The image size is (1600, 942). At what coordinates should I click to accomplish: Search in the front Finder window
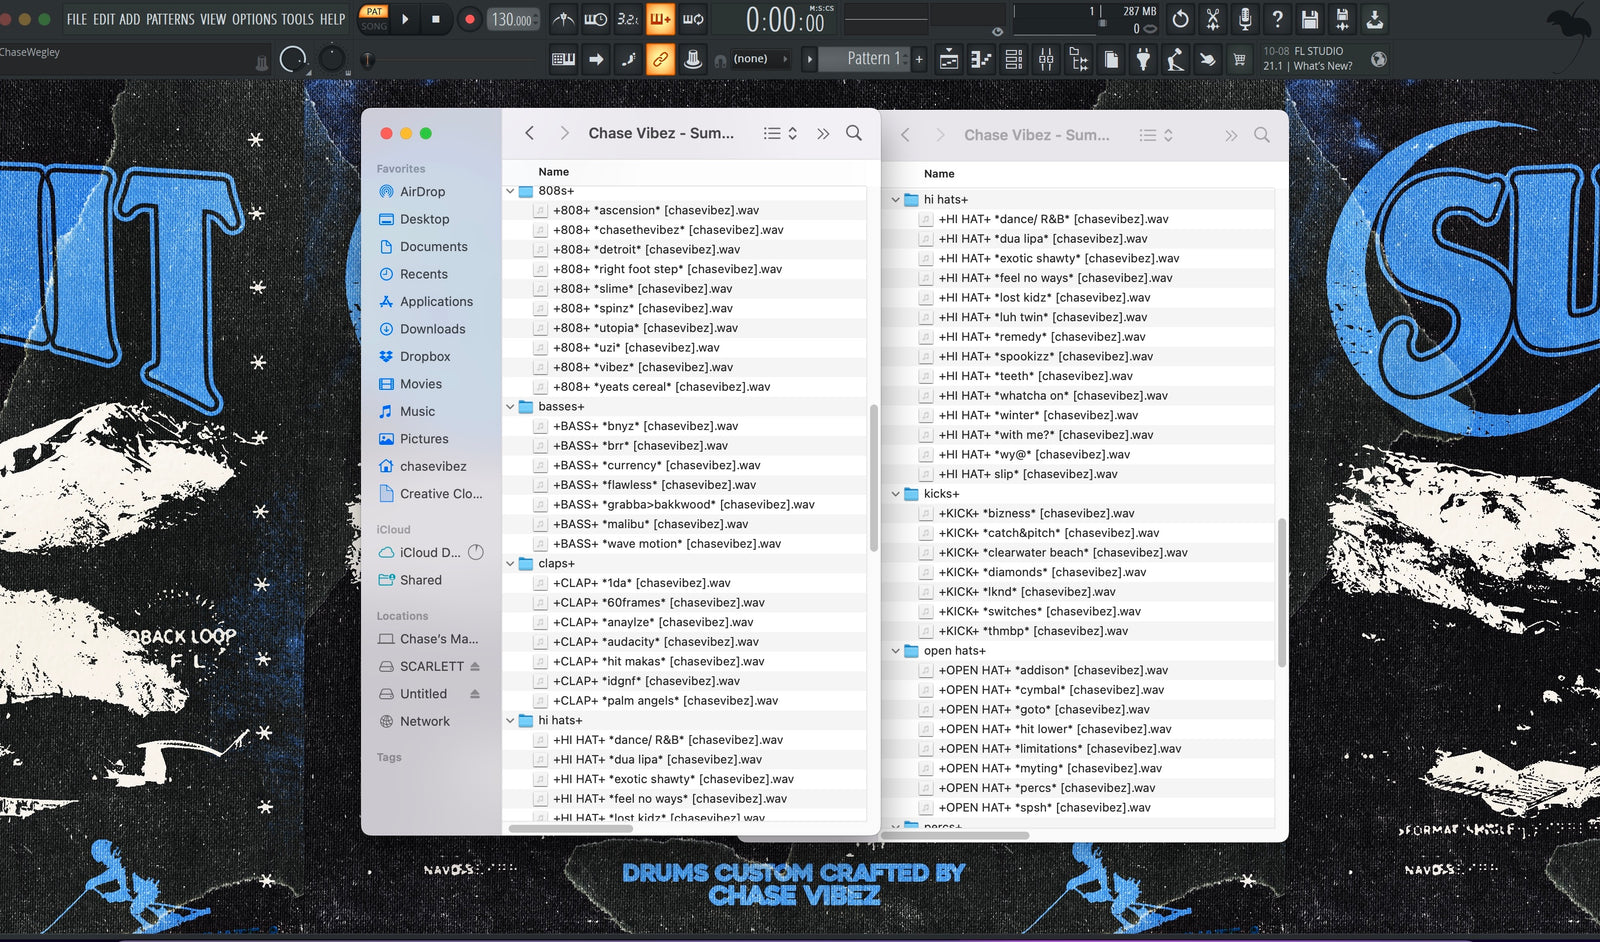854,133
